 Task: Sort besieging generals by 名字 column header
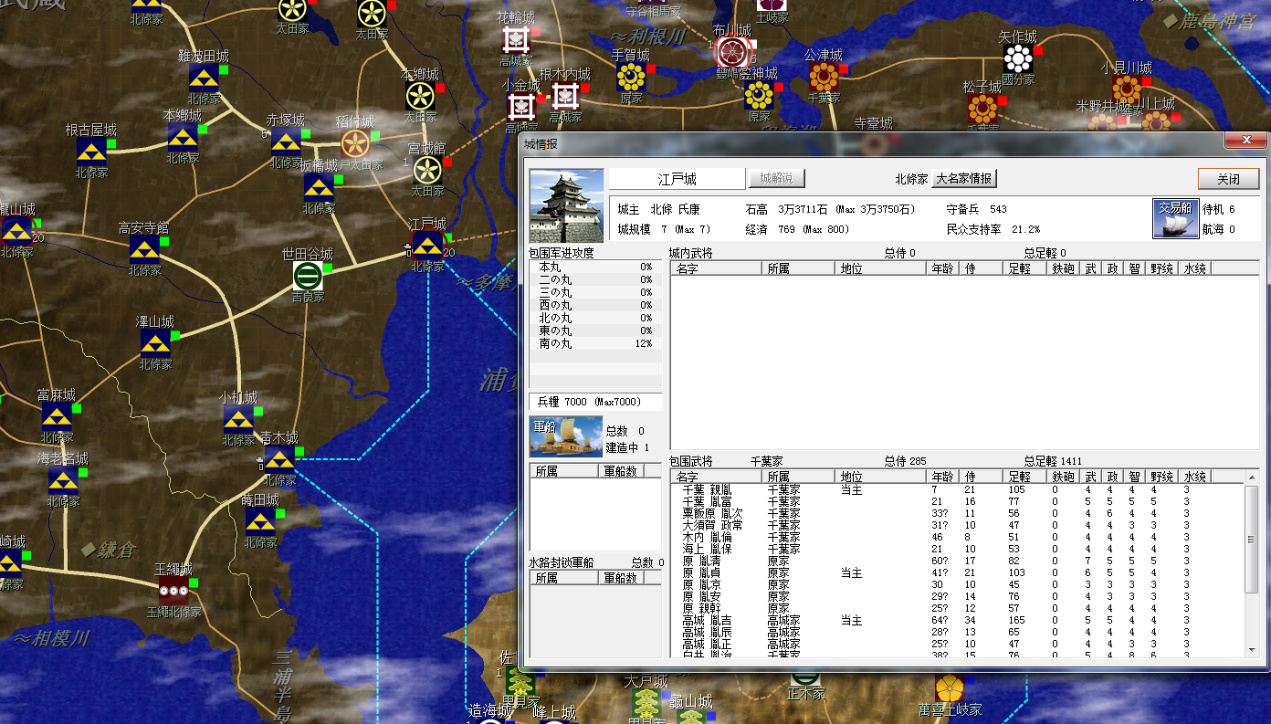point(716,477)
